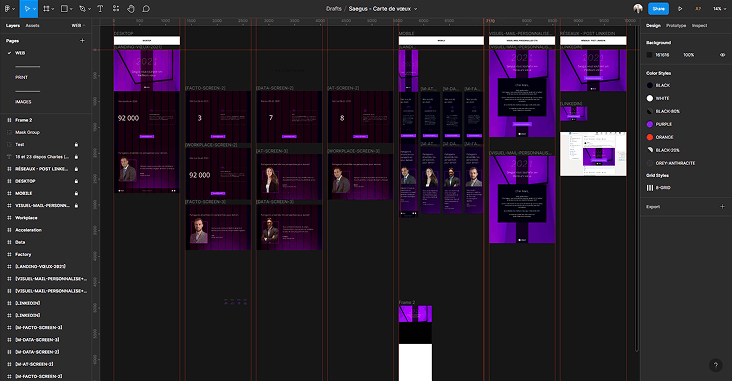
Task: Select the Text tool
Action: tap(100, 9)
